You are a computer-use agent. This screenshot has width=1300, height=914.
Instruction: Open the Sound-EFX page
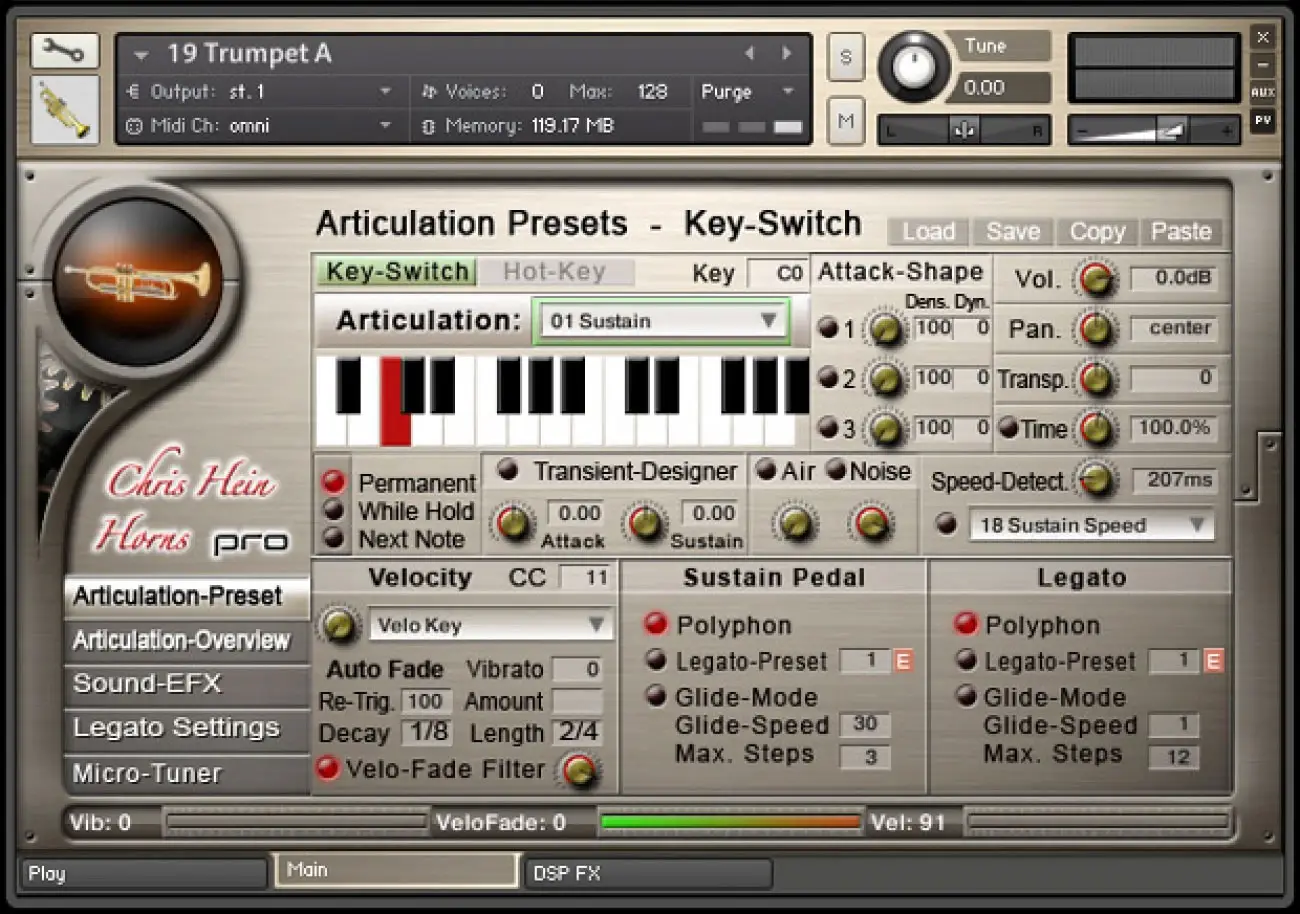click(x=187, y=685)
